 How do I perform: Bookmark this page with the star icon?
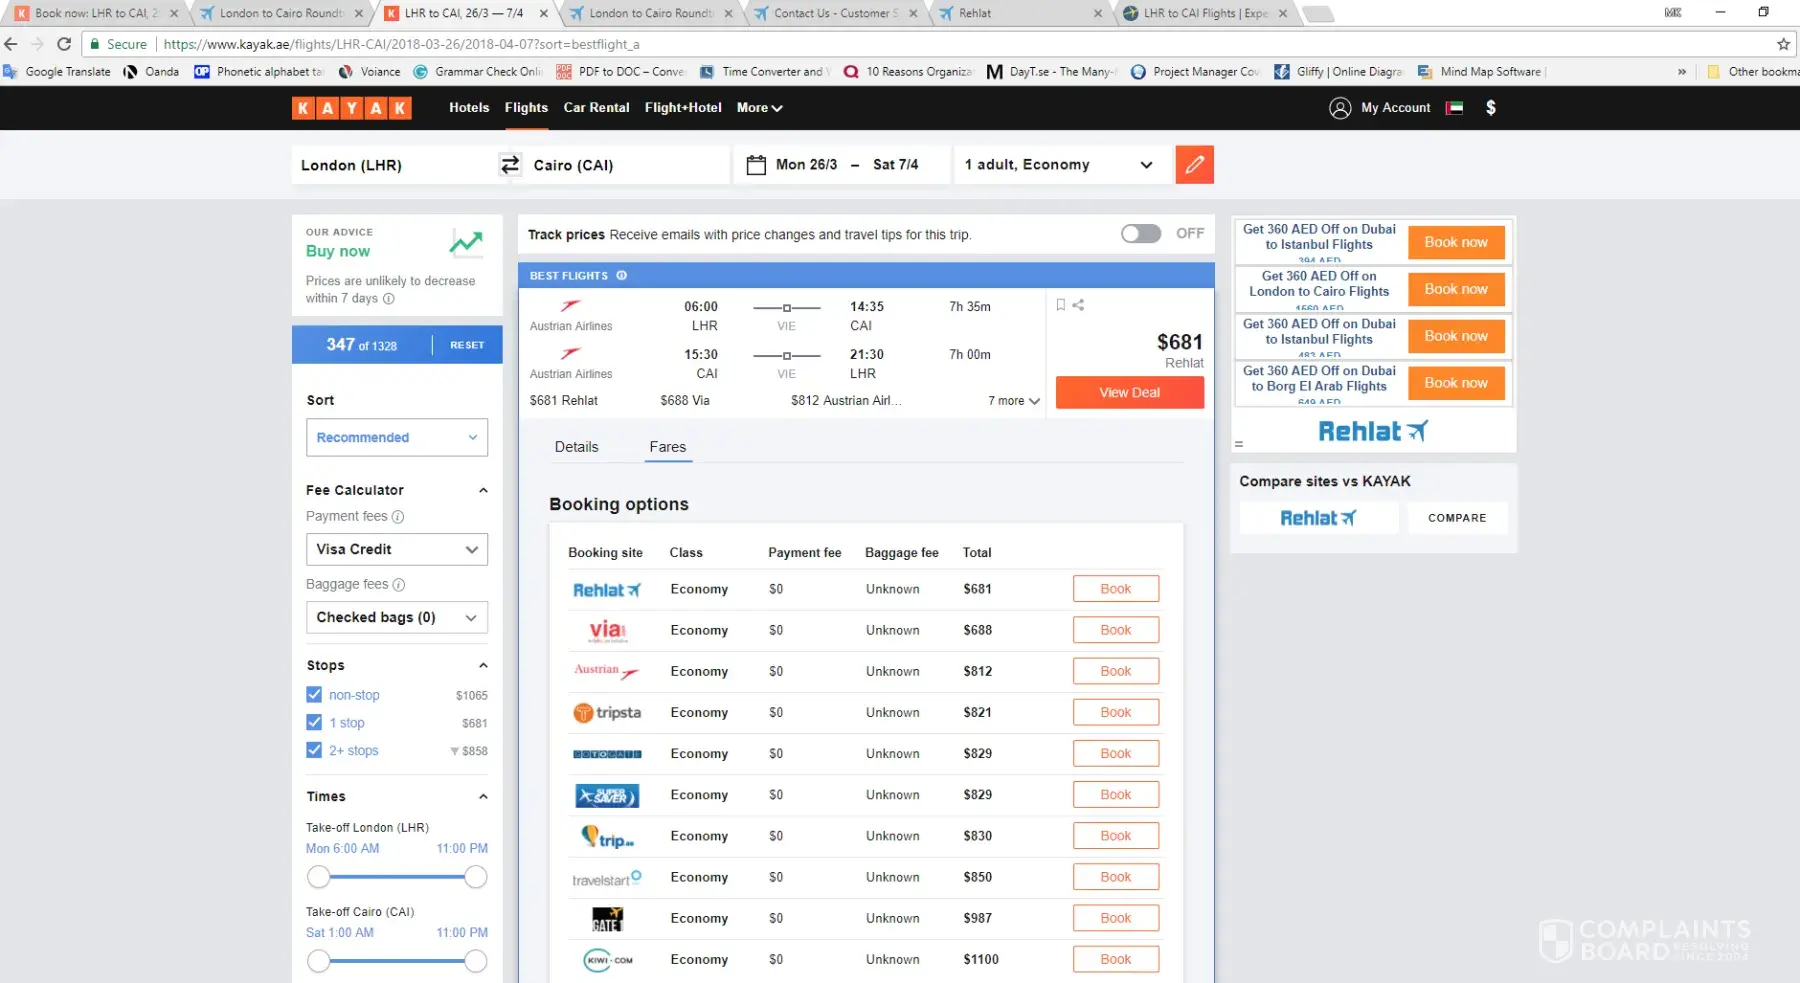[x=1783, y=44]
